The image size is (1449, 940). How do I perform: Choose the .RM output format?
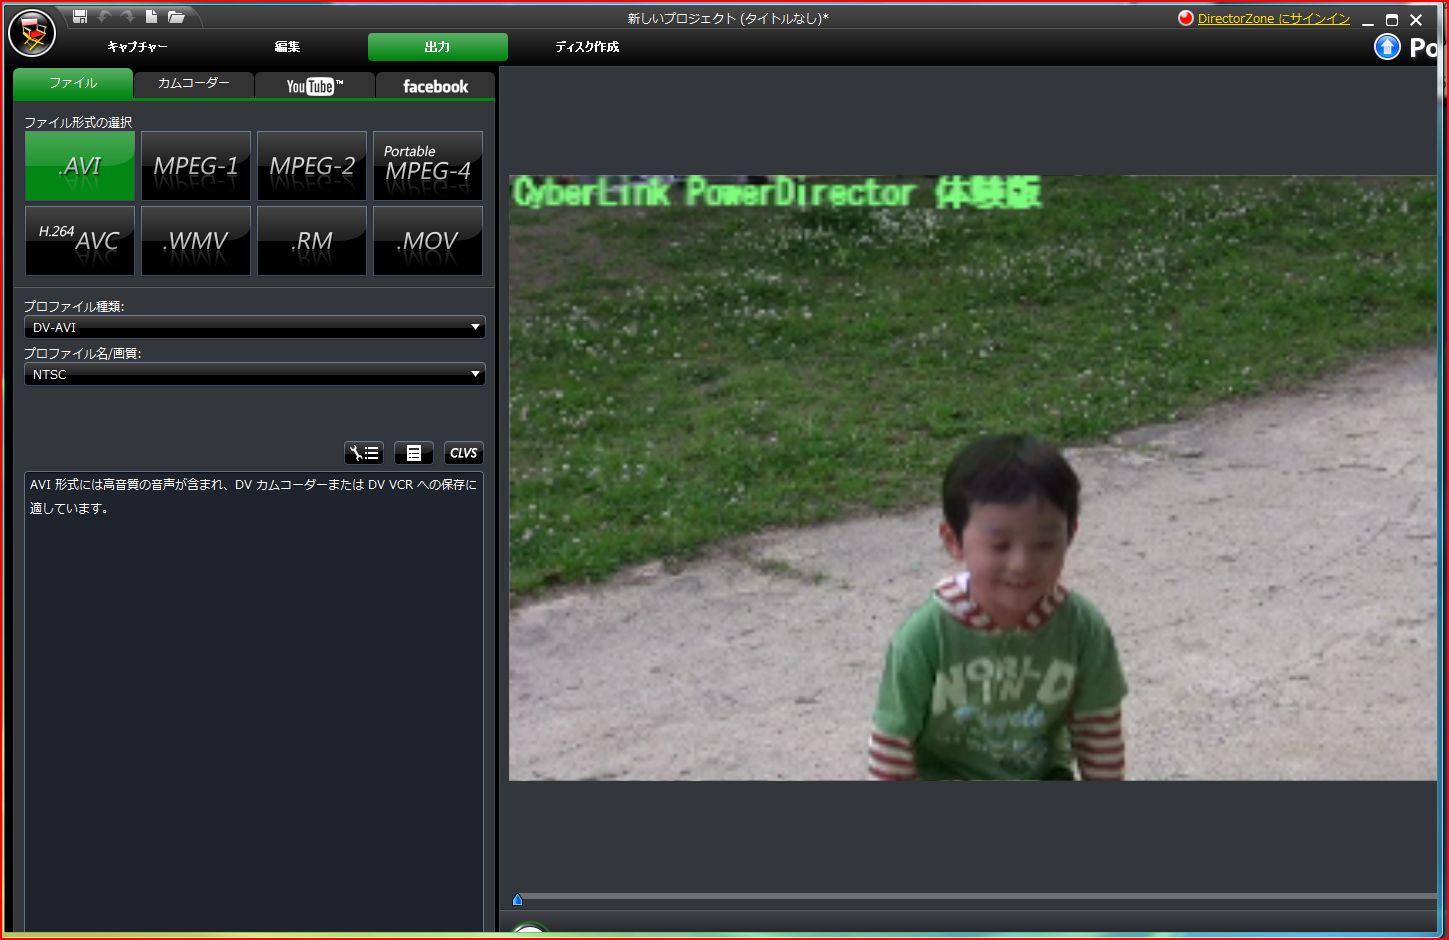click(x=312, y=240)
